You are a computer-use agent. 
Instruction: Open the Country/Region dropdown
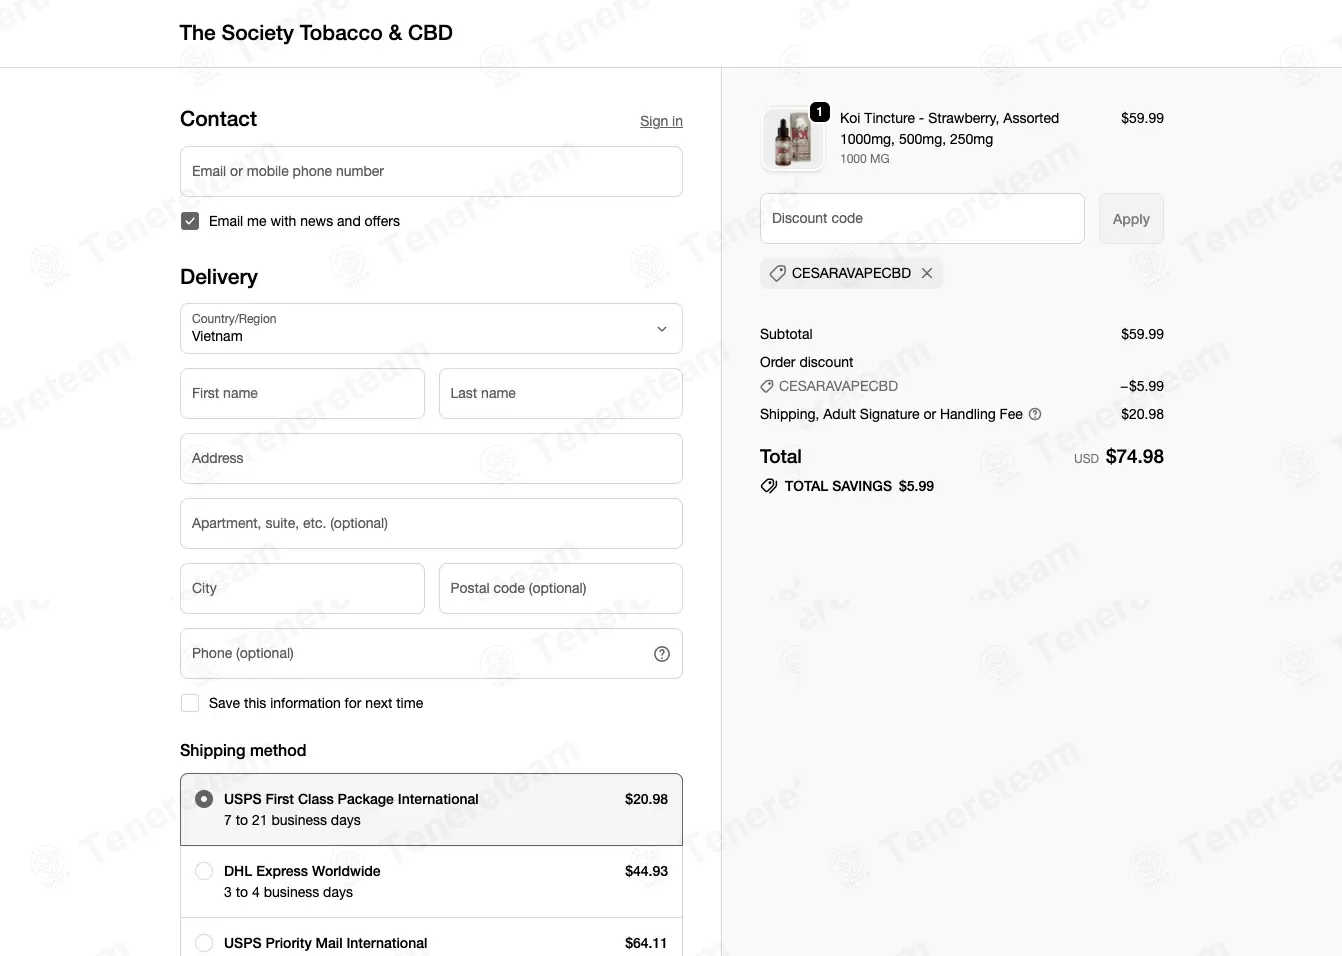coord(431,329)
